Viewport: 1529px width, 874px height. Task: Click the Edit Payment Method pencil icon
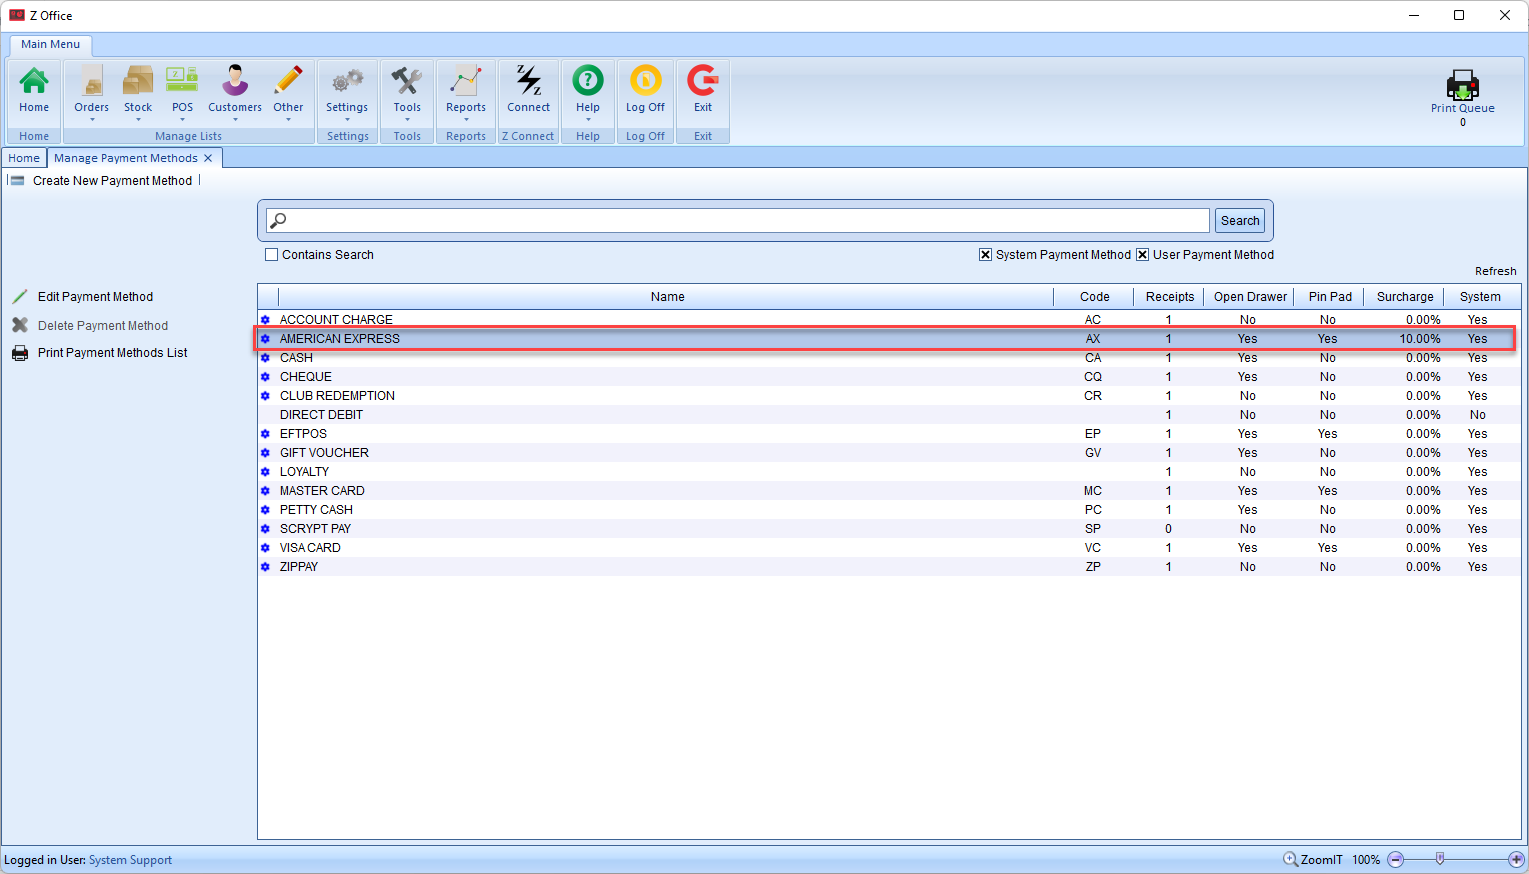(20, 296)
